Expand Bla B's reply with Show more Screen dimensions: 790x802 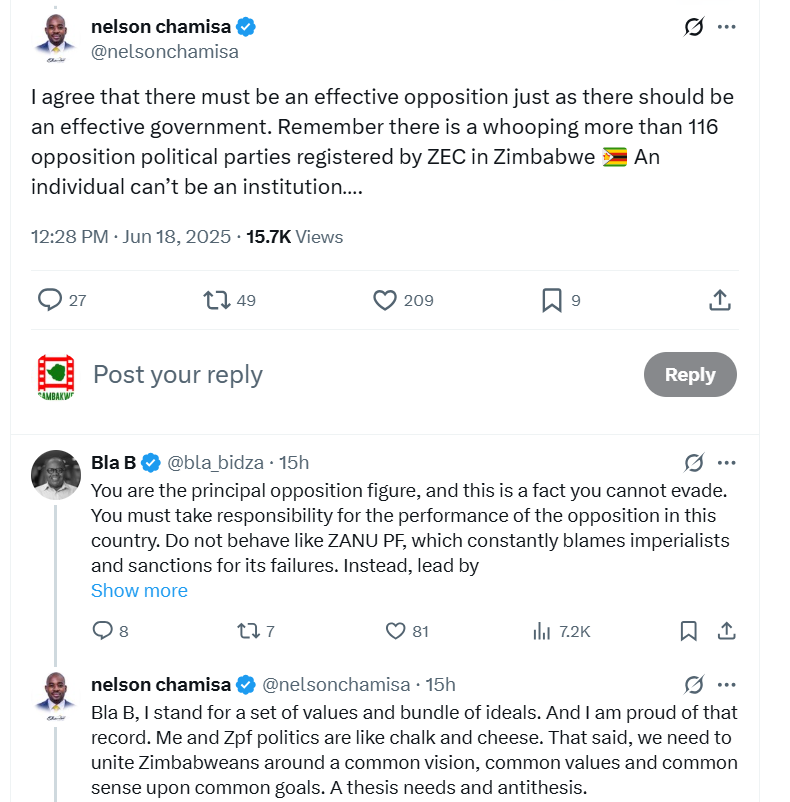(139, 590)
